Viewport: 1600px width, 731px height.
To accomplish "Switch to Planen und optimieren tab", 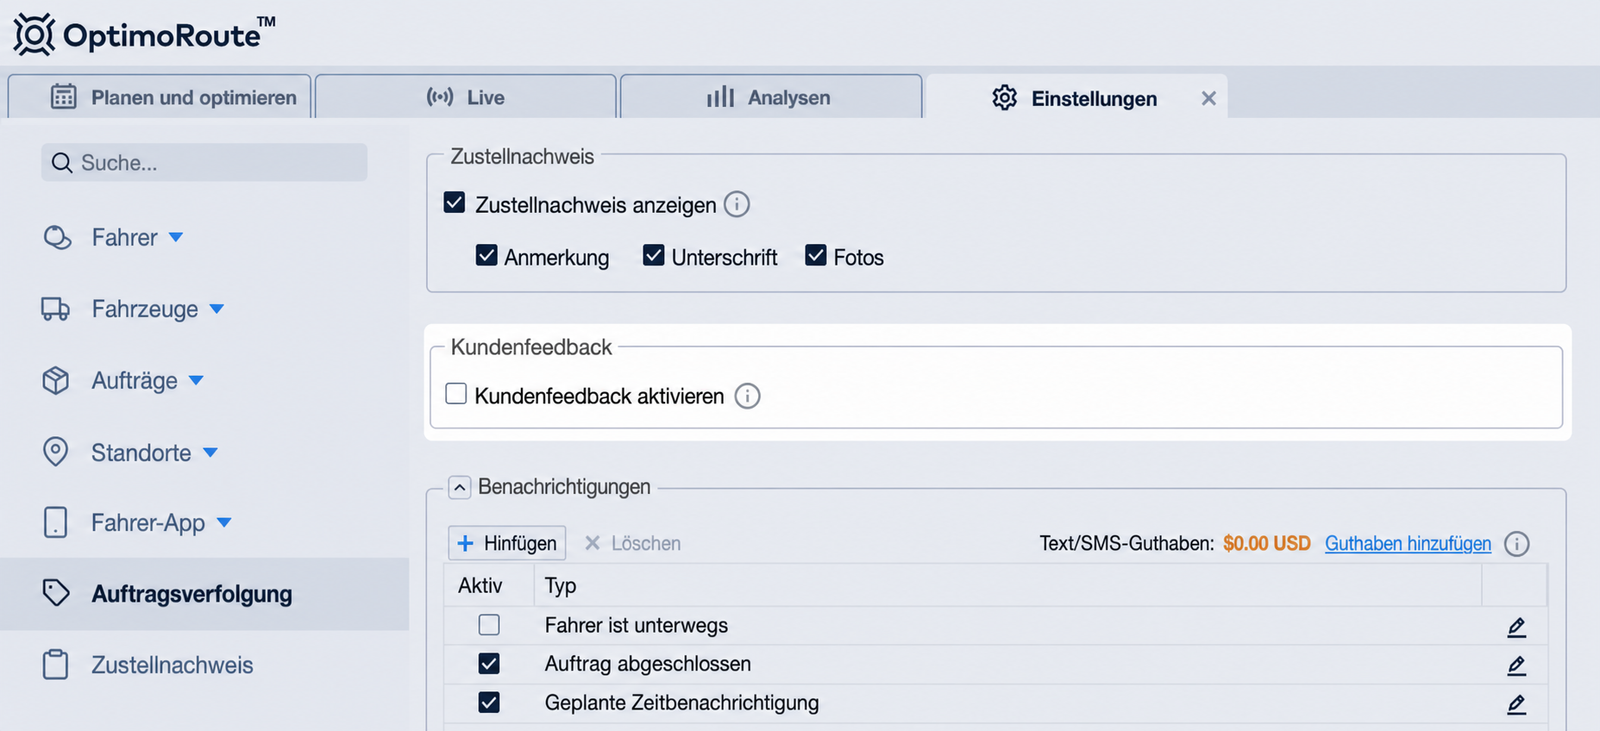I will click(160, 97).
